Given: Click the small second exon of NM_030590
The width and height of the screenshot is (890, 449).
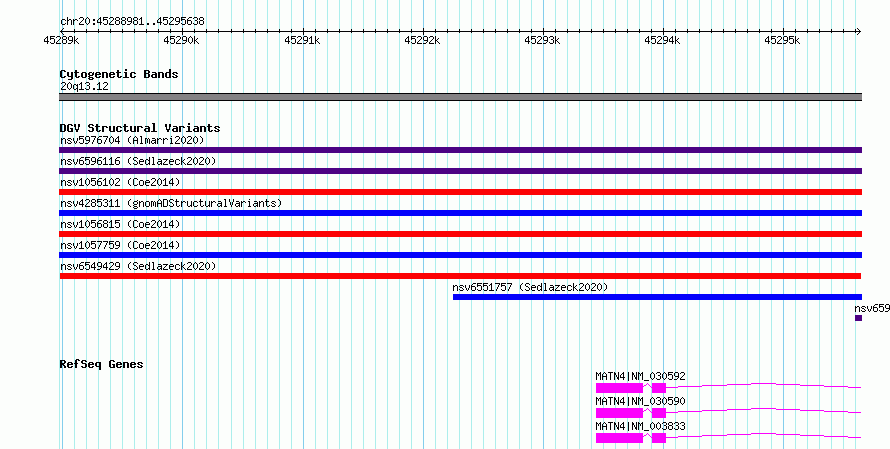Looking at the screenshot, I should click(x=658, y=413).
